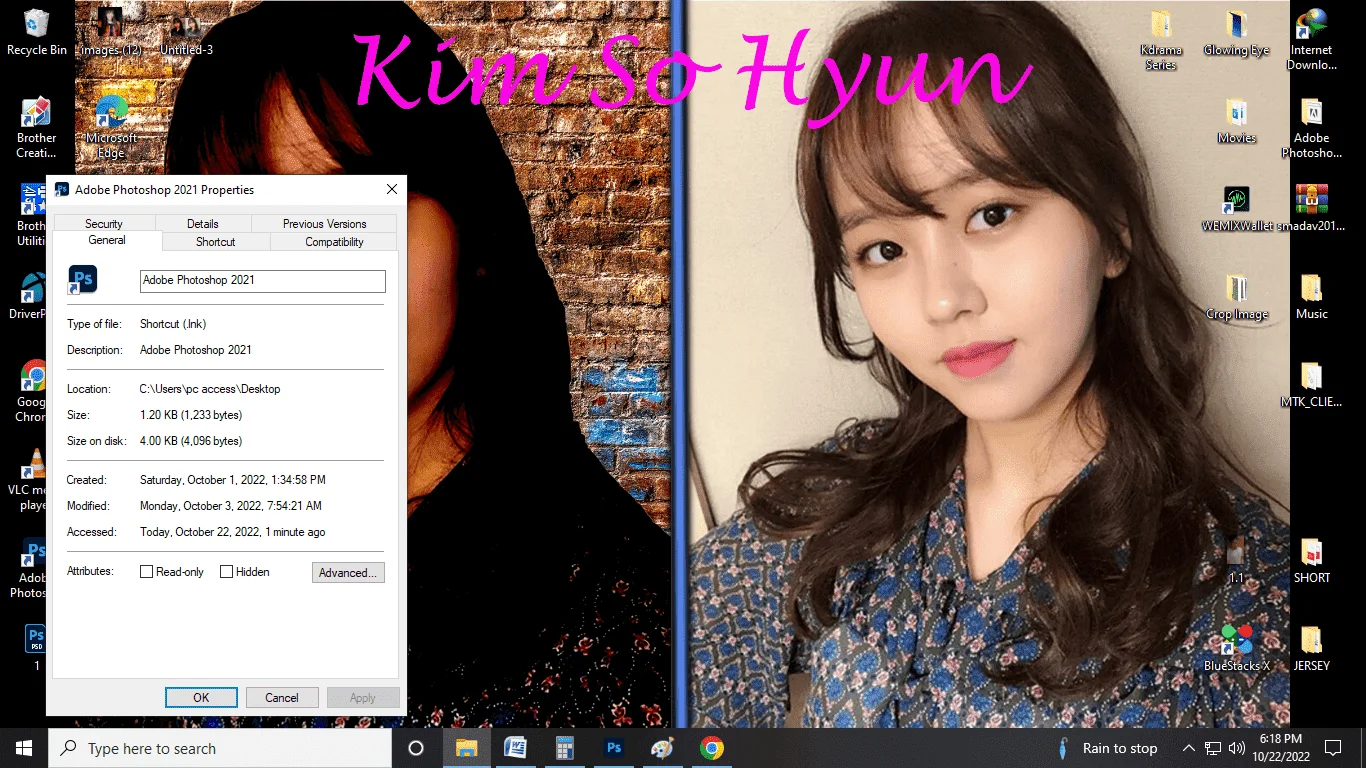Click Cancel in properties dialog
1366x768 pixels.
(x=282, y=698)
